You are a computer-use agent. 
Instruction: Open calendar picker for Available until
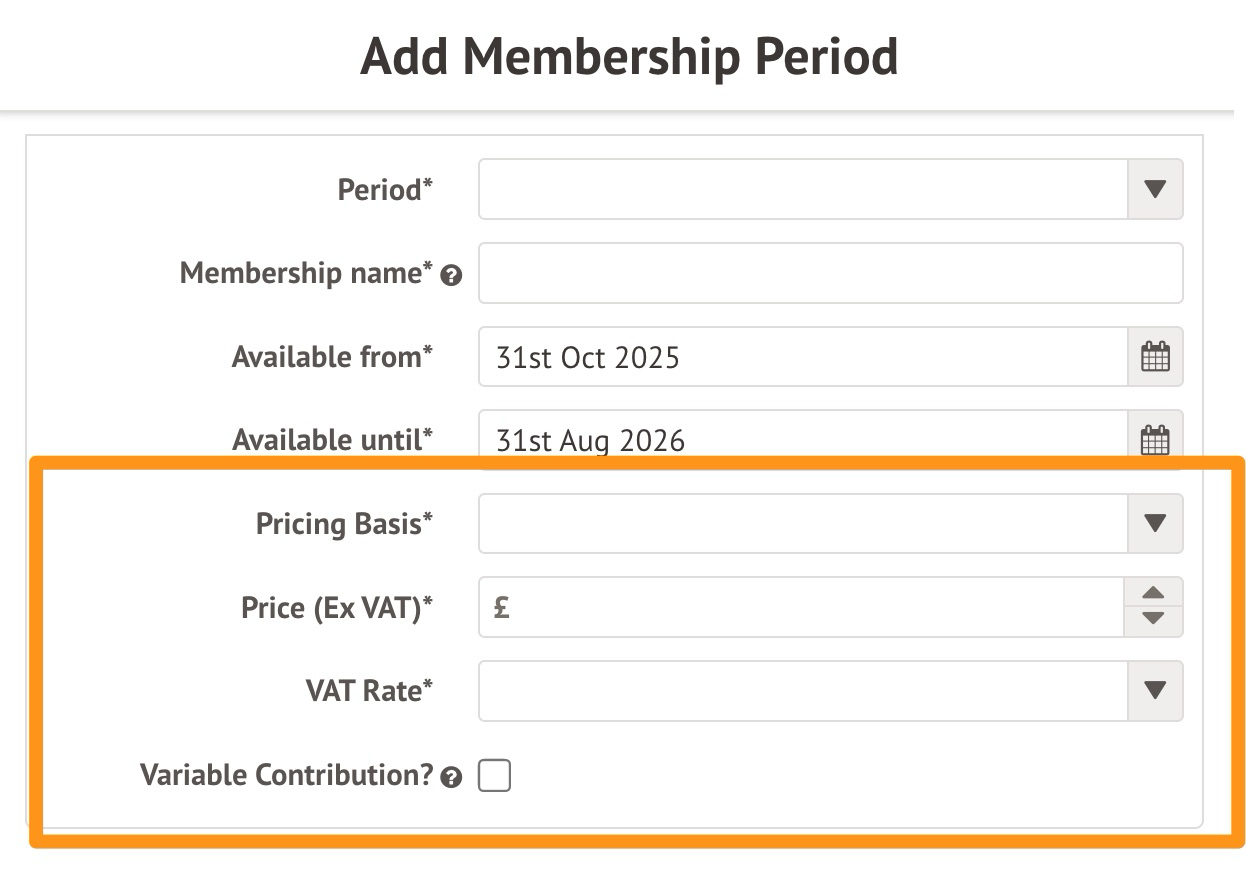1155,440
